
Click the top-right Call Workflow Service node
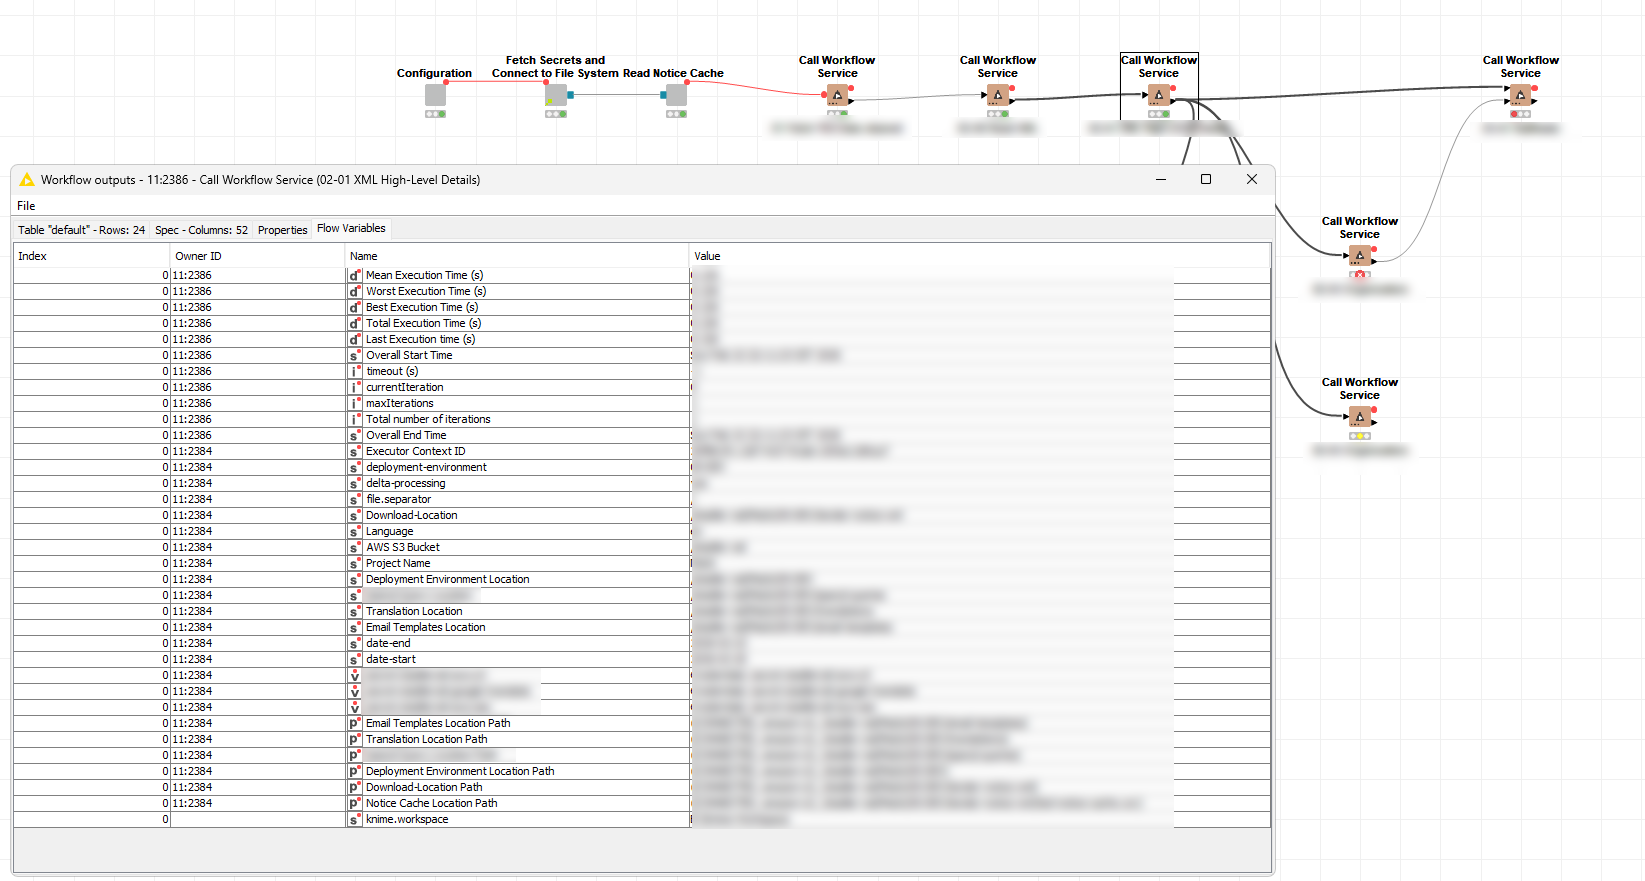pyautogui.click(x=1520, y=95)
